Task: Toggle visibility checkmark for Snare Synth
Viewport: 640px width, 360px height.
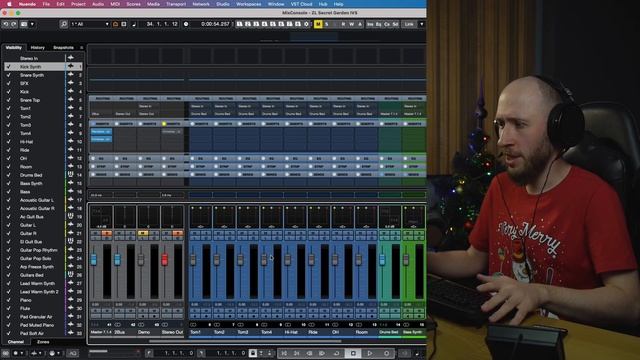Action: (x=9, y=75)
